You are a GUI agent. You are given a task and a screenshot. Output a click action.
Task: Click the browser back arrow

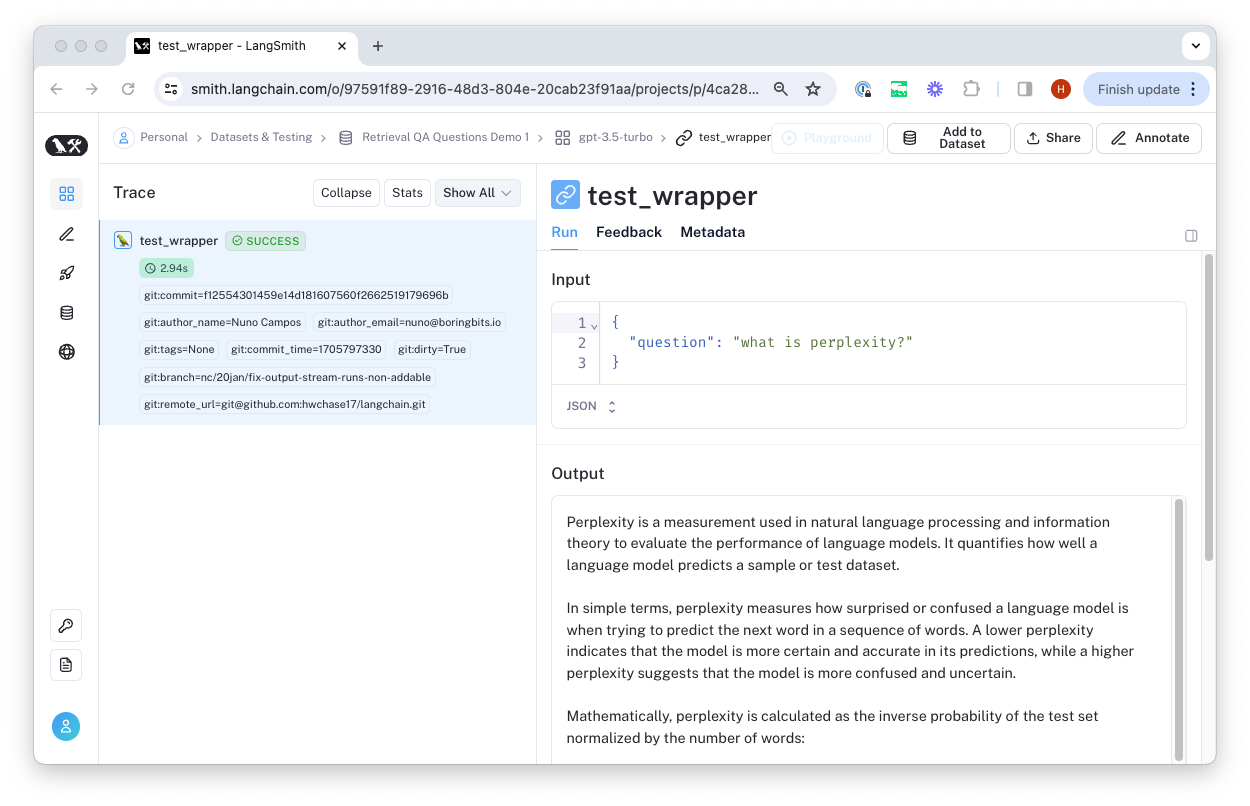tap(56, 89)
